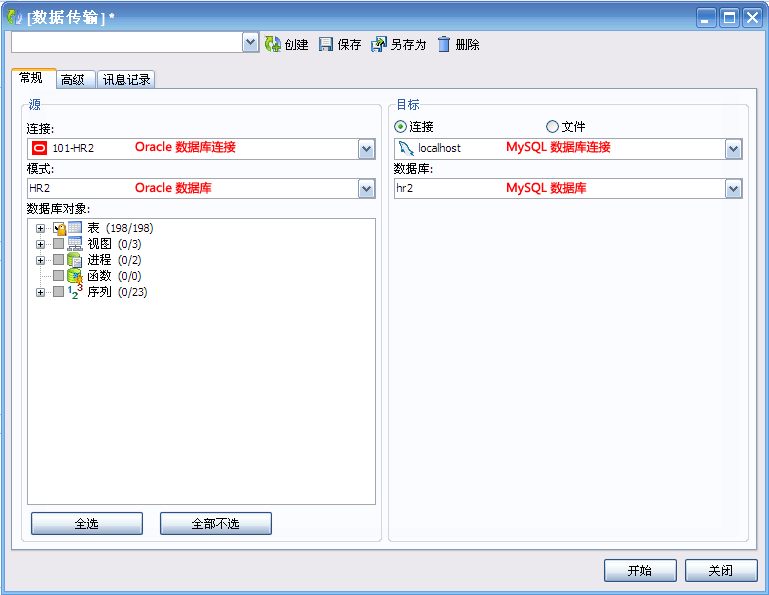Expand the 视图 tree node
Image resolution: width=769 pixels, height=595 pixels.
[x=40, y=244]
